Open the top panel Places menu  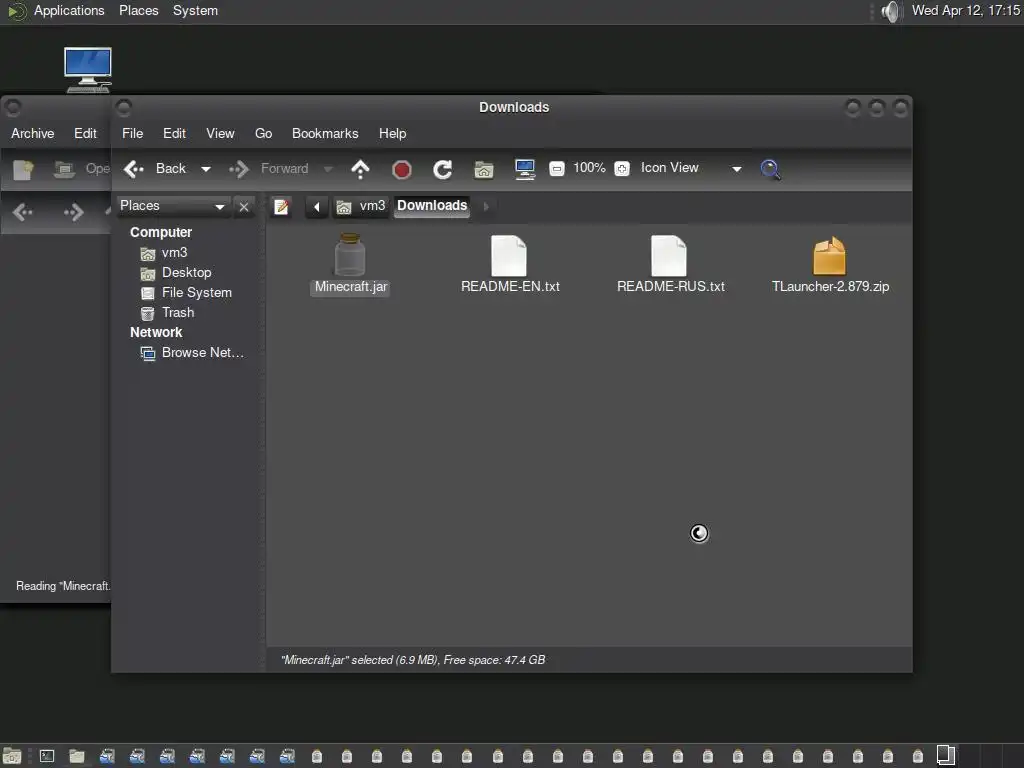[x=138, y=11]
